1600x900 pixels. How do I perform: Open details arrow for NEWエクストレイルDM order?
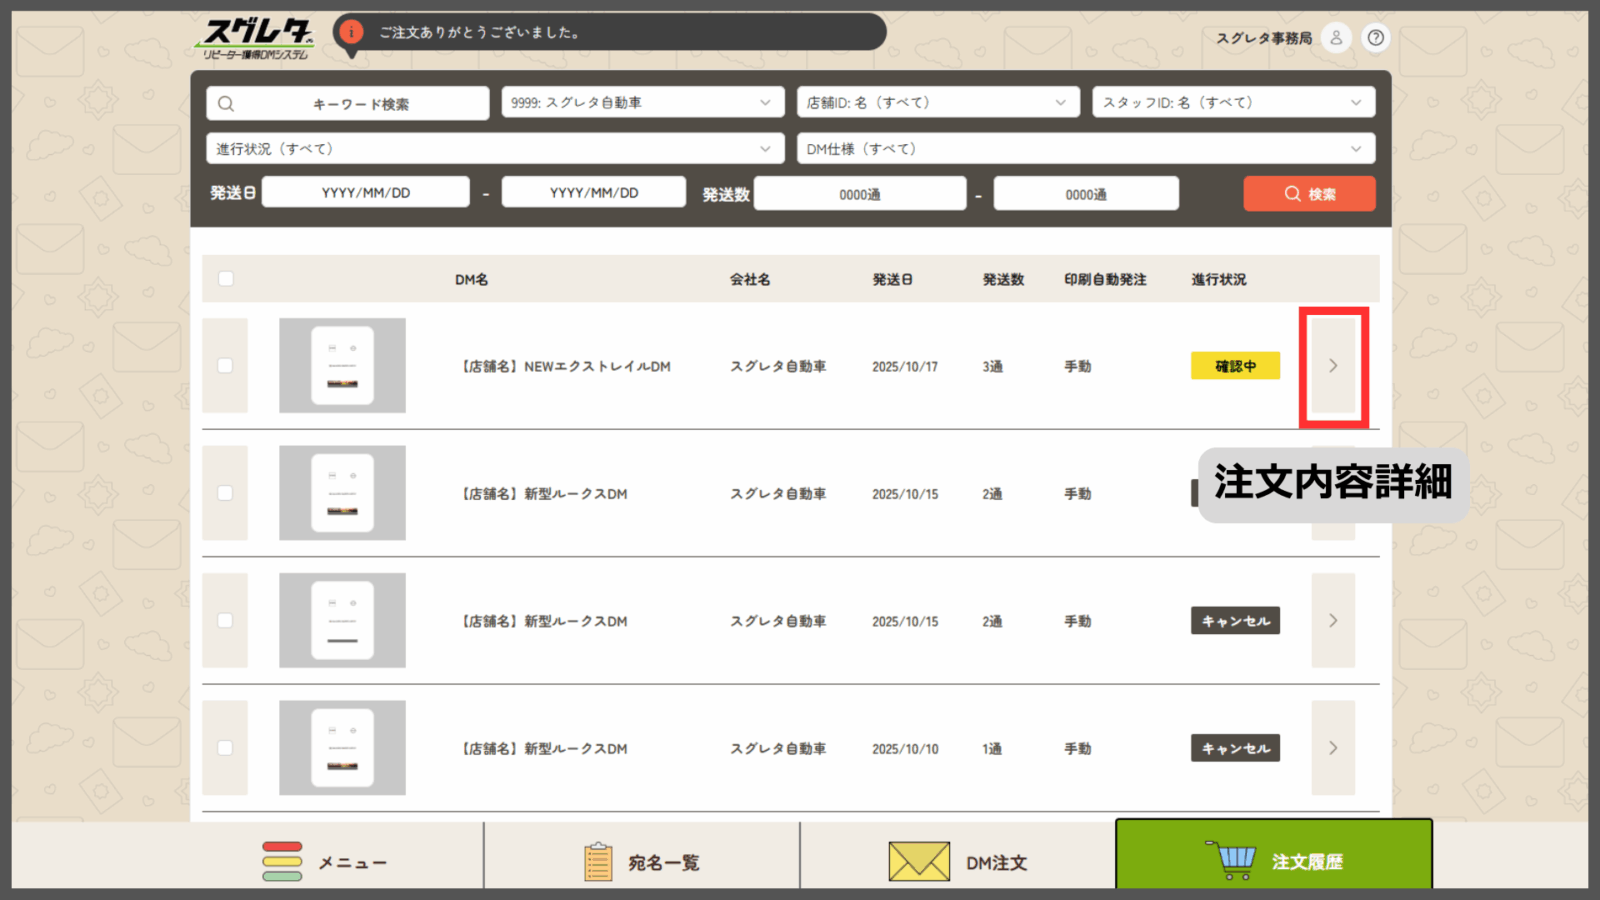pos(1333,366)
